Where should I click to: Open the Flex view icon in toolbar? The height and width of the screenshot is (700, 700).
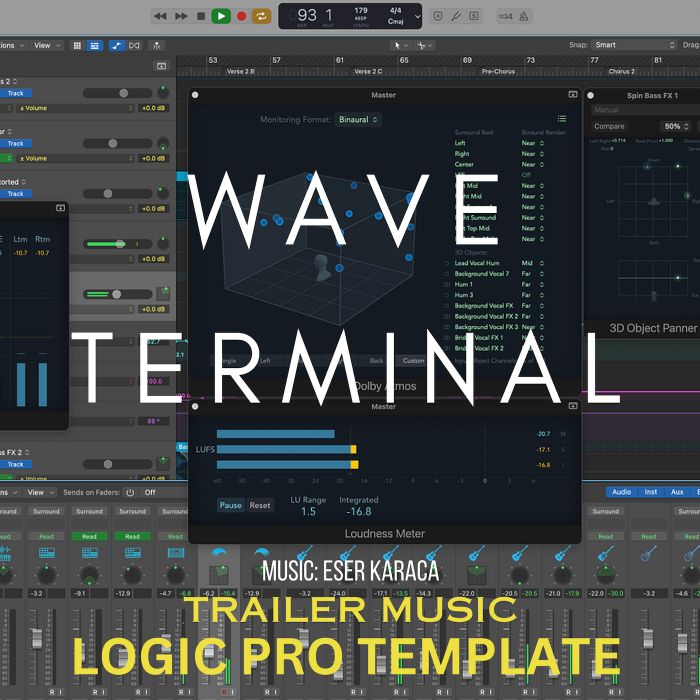tap(134, 46)
